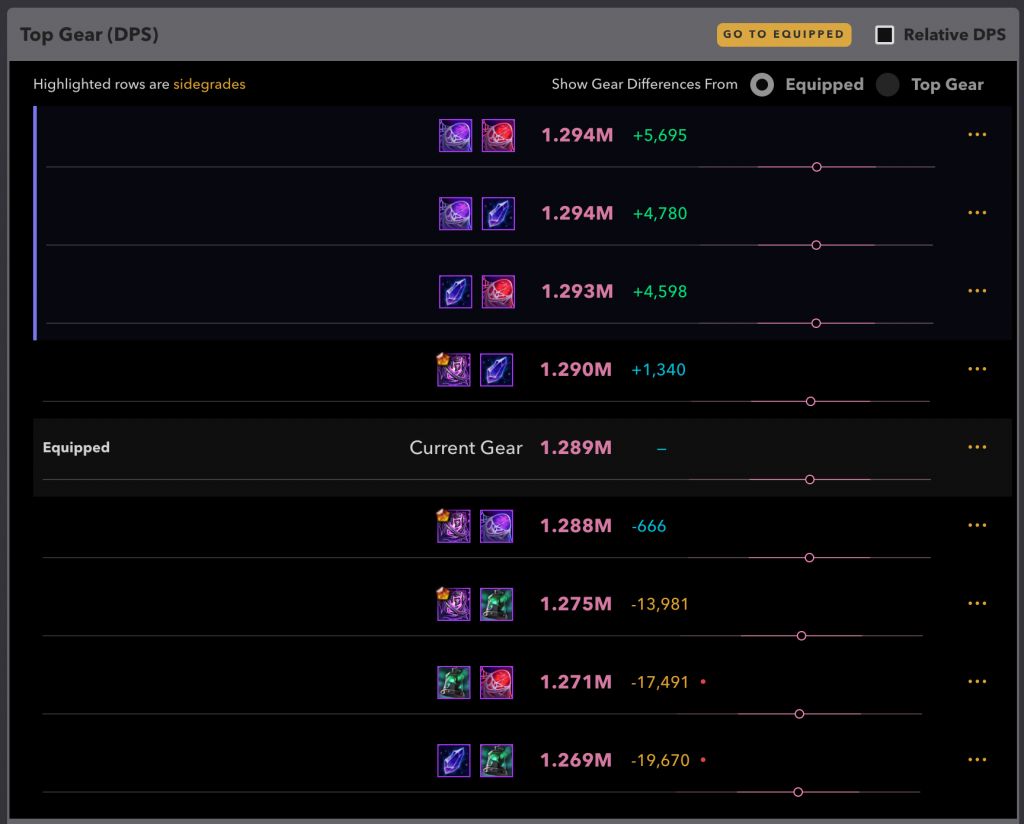This screenshot has height=824, width=1024.
Task: Click the orange sidegrades link text
Action: click(209, 85)
